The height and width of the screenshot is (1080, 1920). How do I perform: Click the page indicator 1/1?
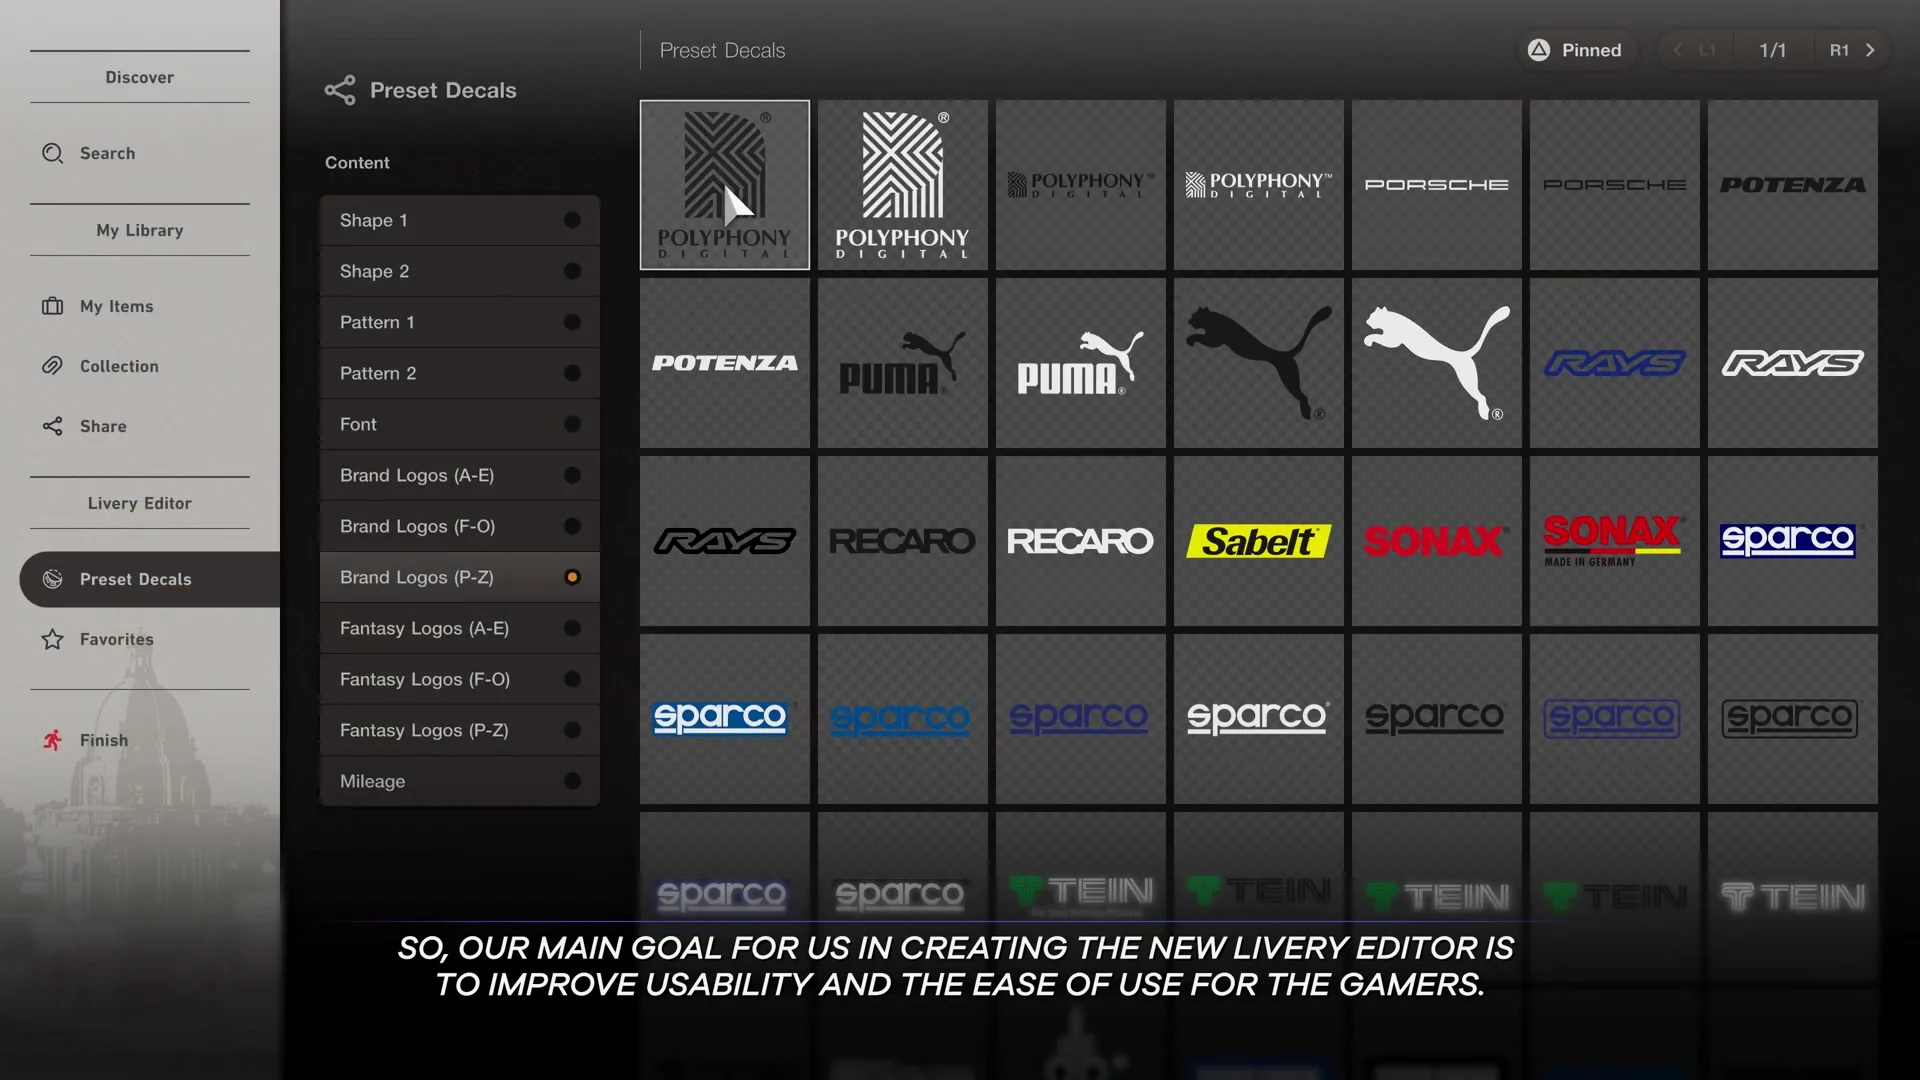(x=1772, y=50)
